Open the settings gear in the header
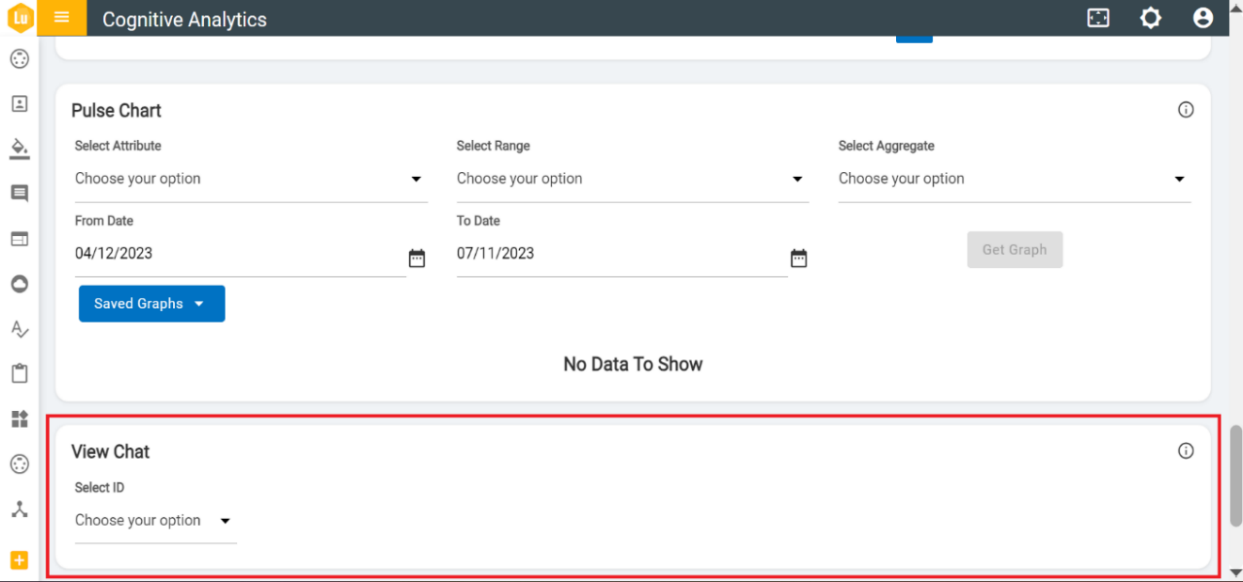The height and width of the screenshot is (582, 1243). coord(1151,18)
